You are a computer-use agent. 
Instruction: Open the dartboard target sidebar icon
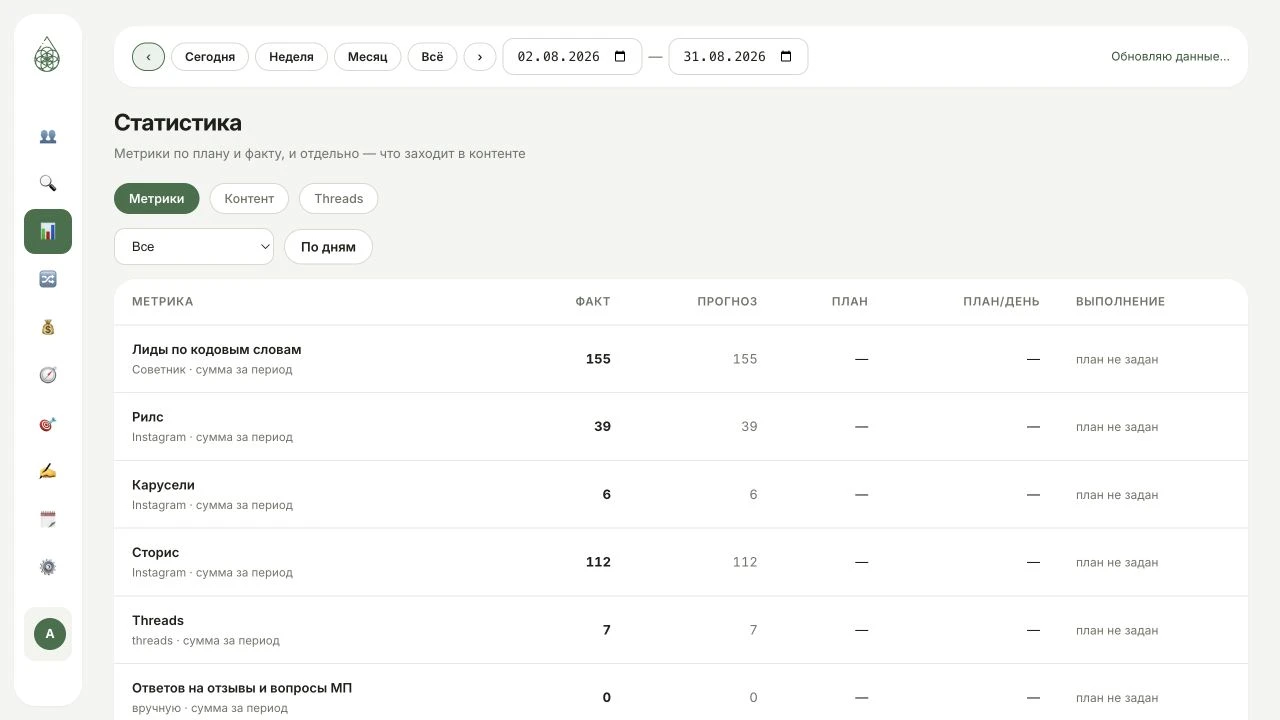[x=48, y=424]
